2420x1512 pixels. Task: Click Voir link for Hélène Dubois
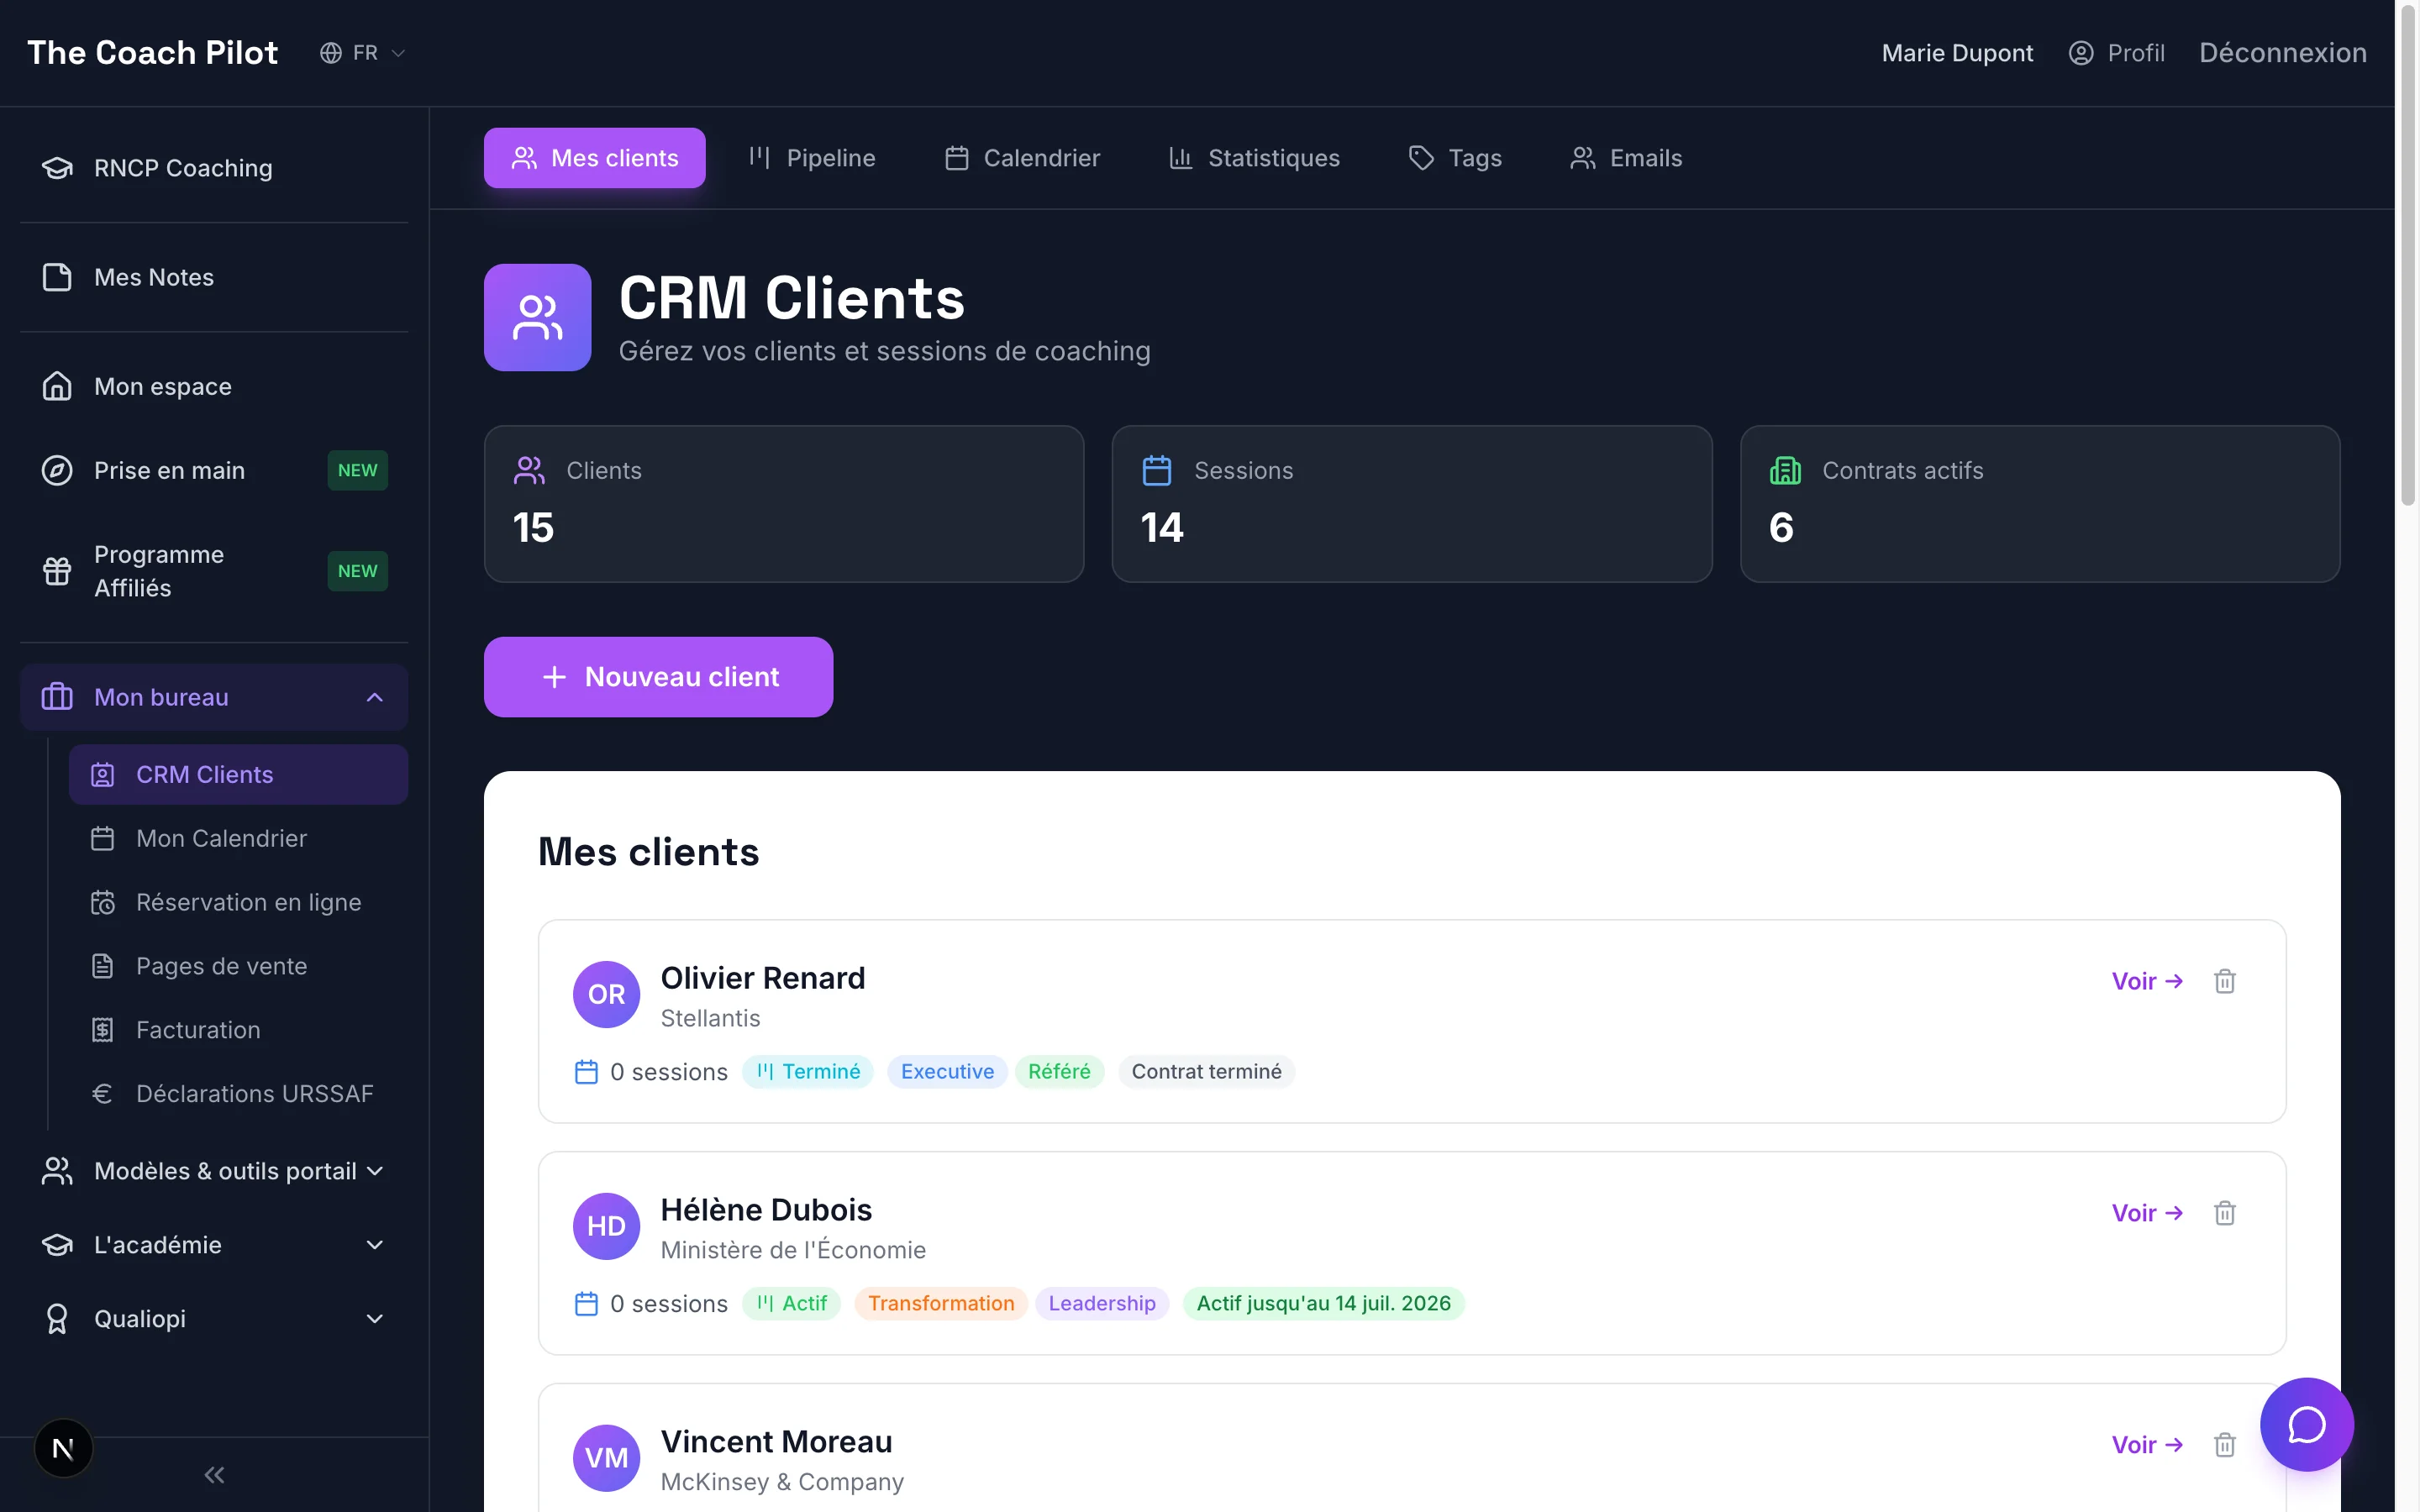[x=2147, y=1213]
